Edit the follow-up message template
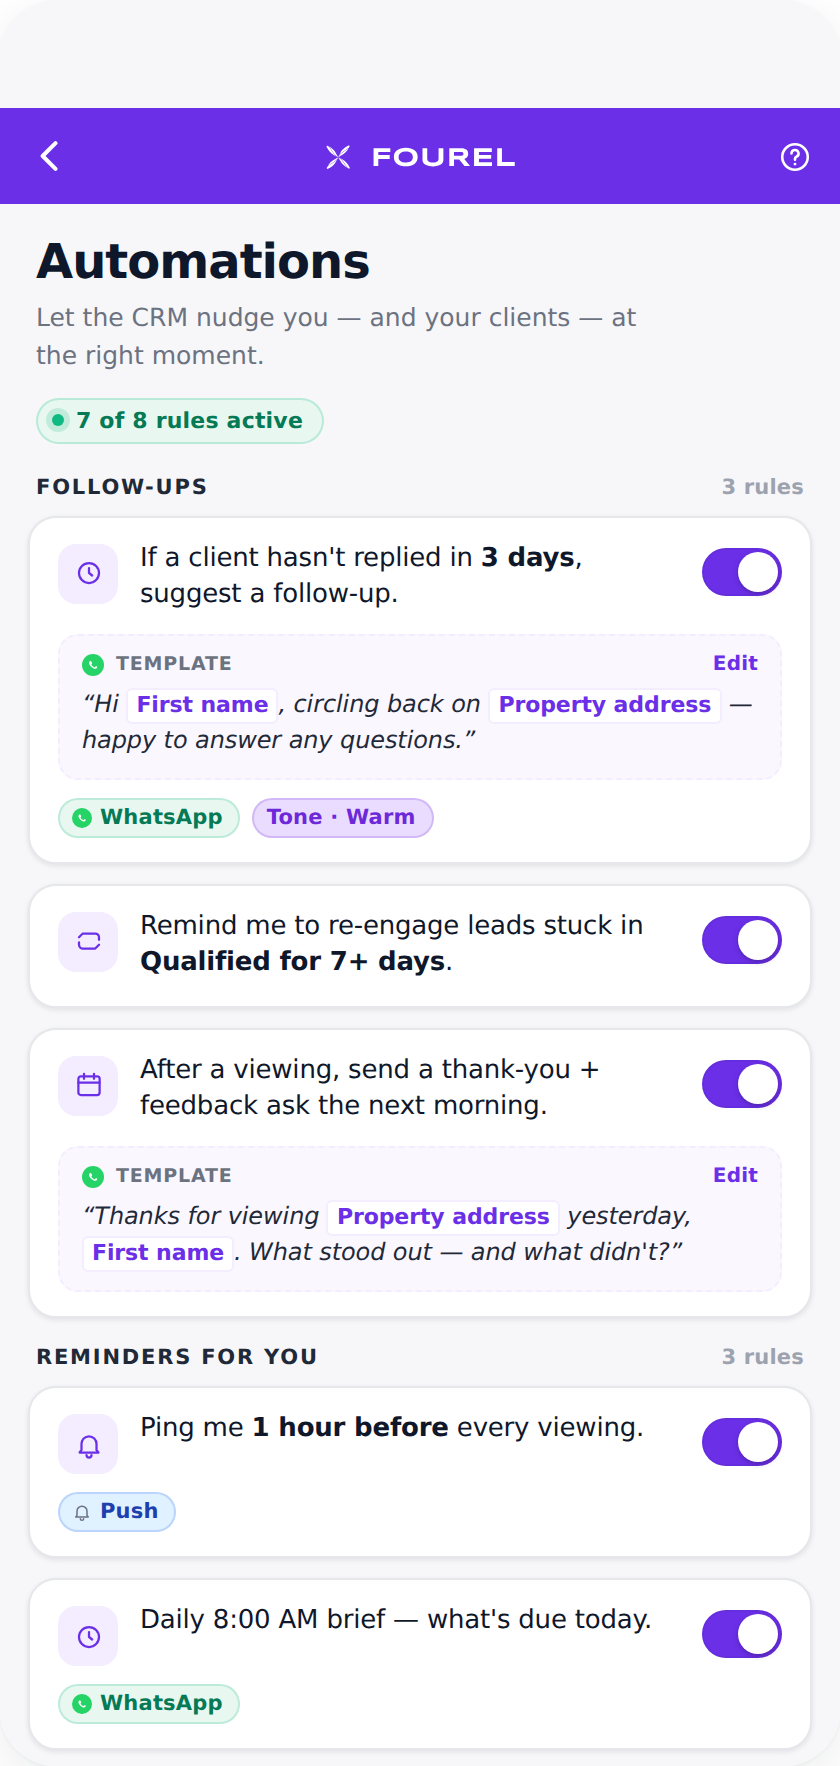840x1766 pixels. click(x=735, y=663)
